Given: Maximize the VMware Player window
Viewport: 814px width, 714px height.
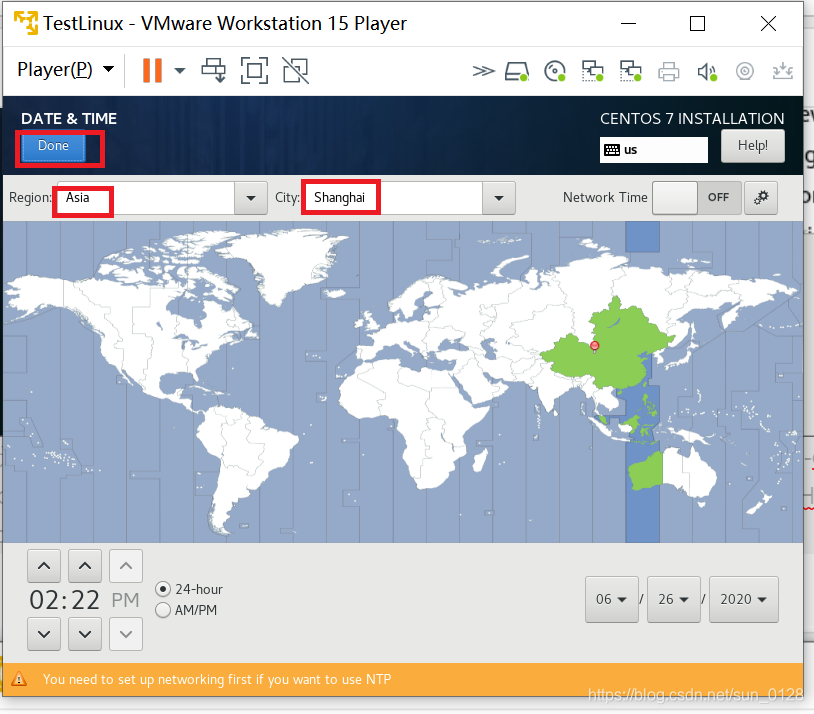Looking at the screenshot, I should (697, 23).
